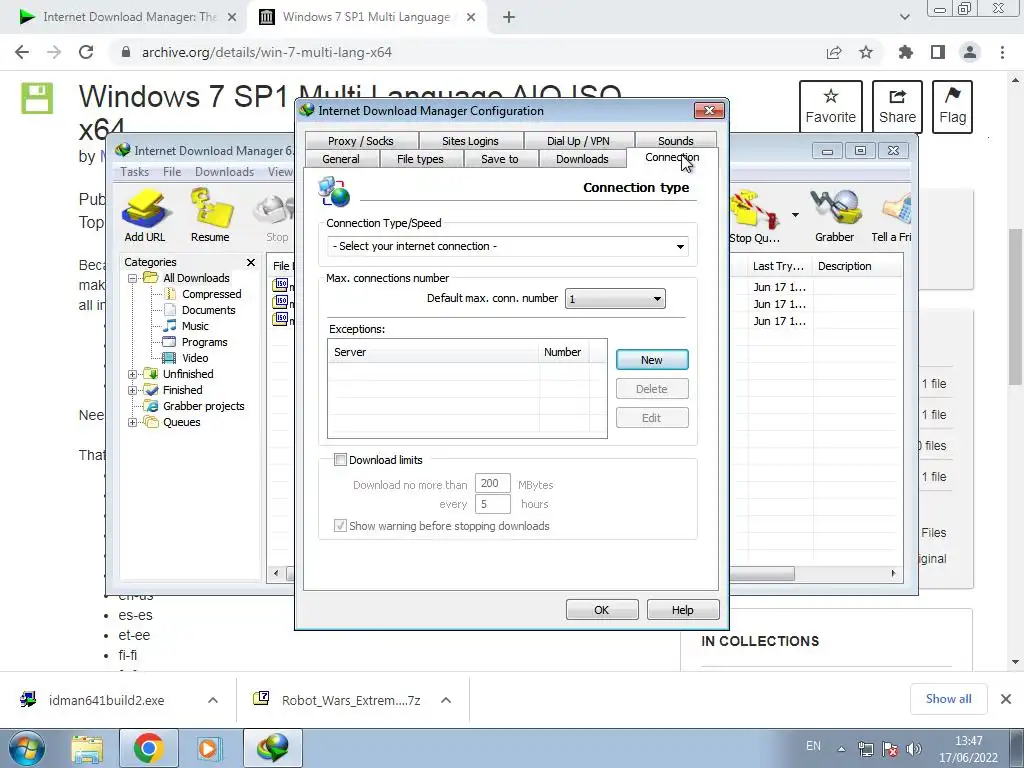Expand the Unfinished tree node
This screenshot has height=768, width=1024.
[133, 374]
